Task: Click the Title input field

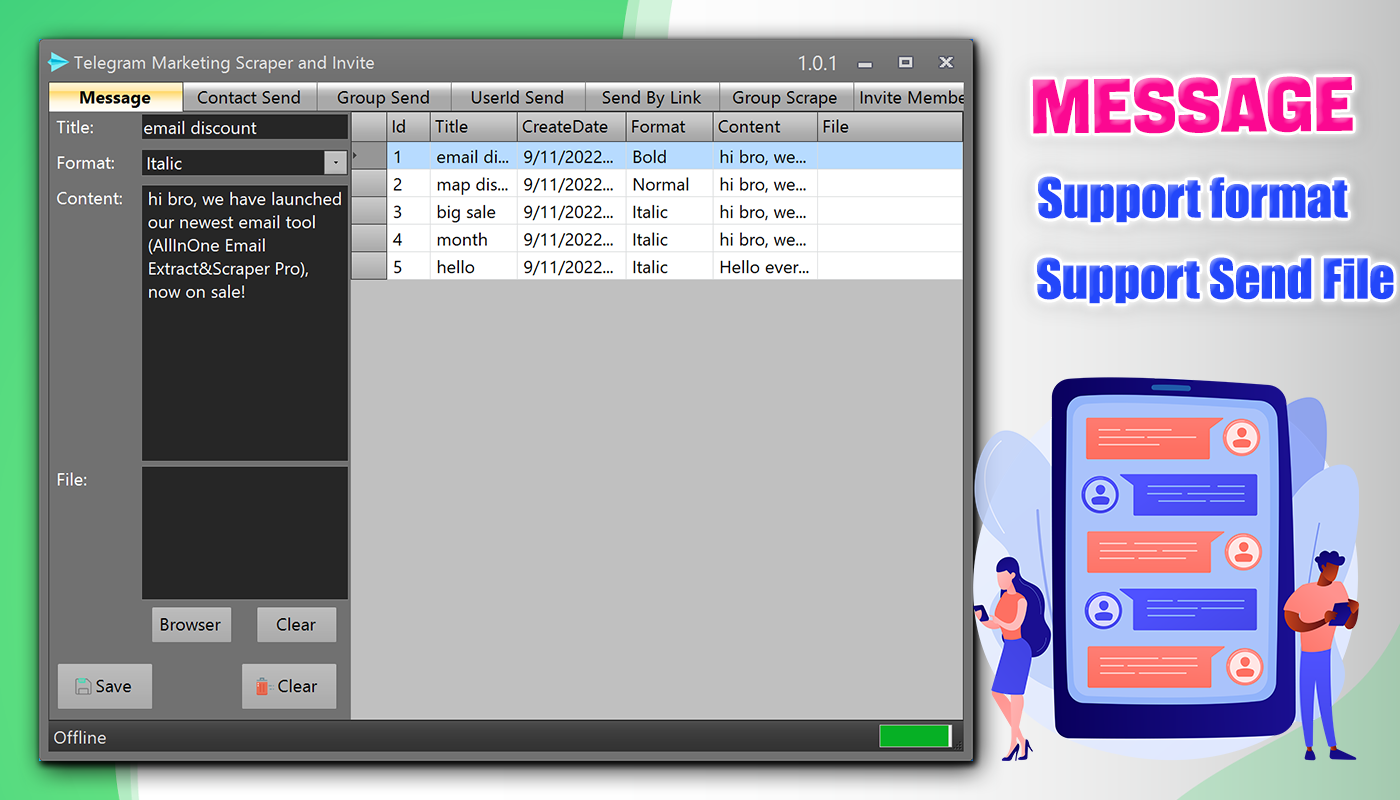Action: (x=244, y=128)
